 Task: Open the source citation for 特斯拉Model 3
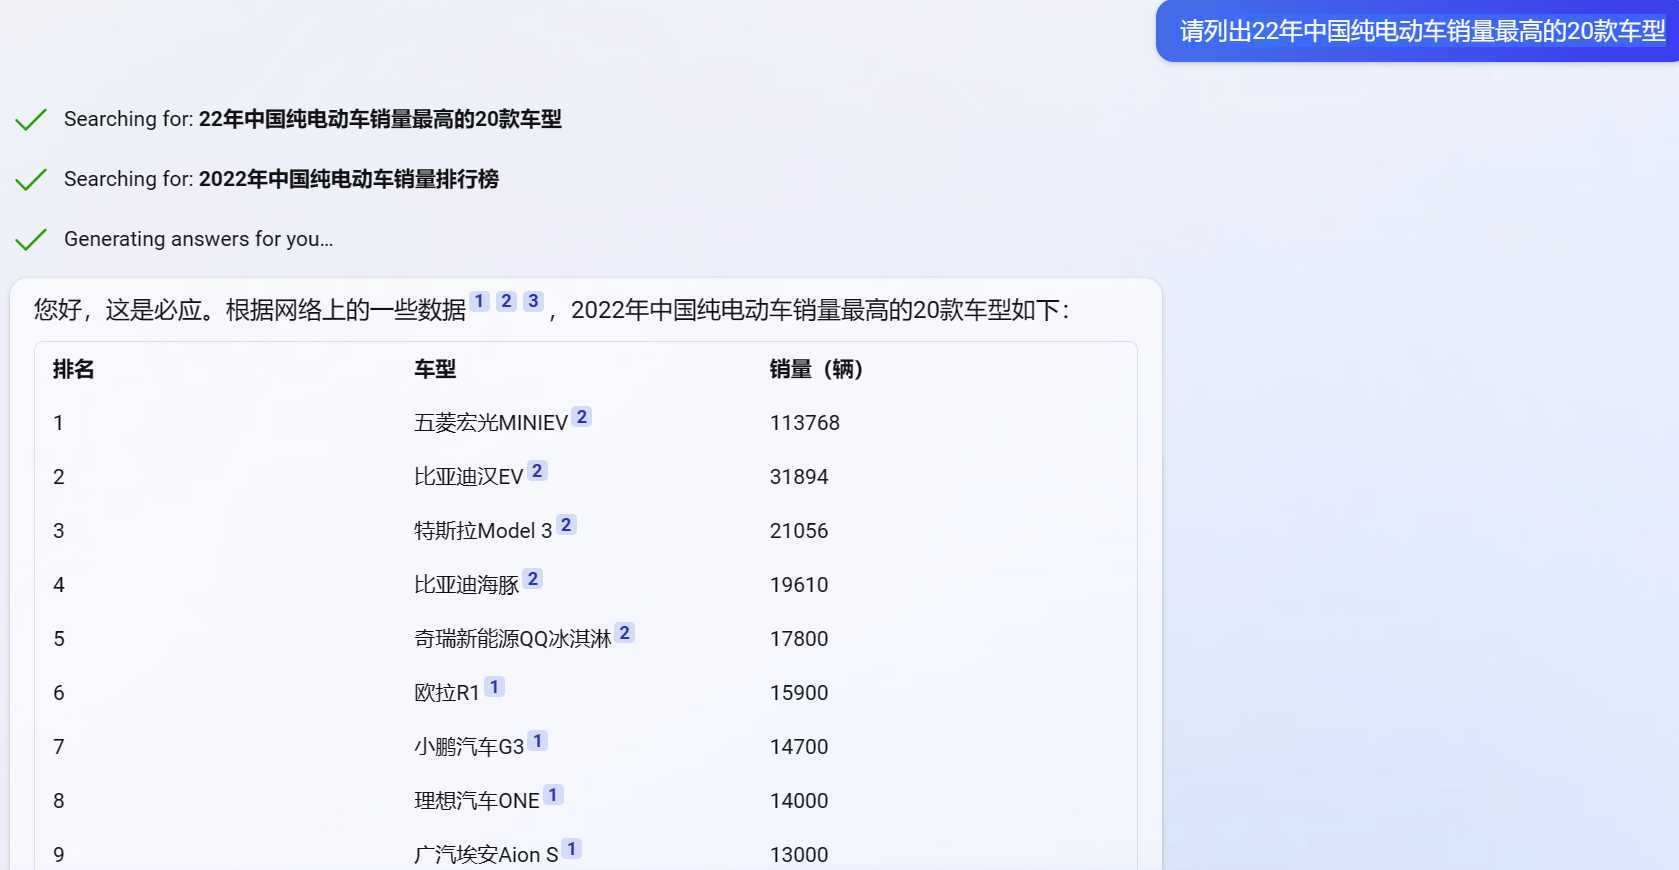[566, 525]
